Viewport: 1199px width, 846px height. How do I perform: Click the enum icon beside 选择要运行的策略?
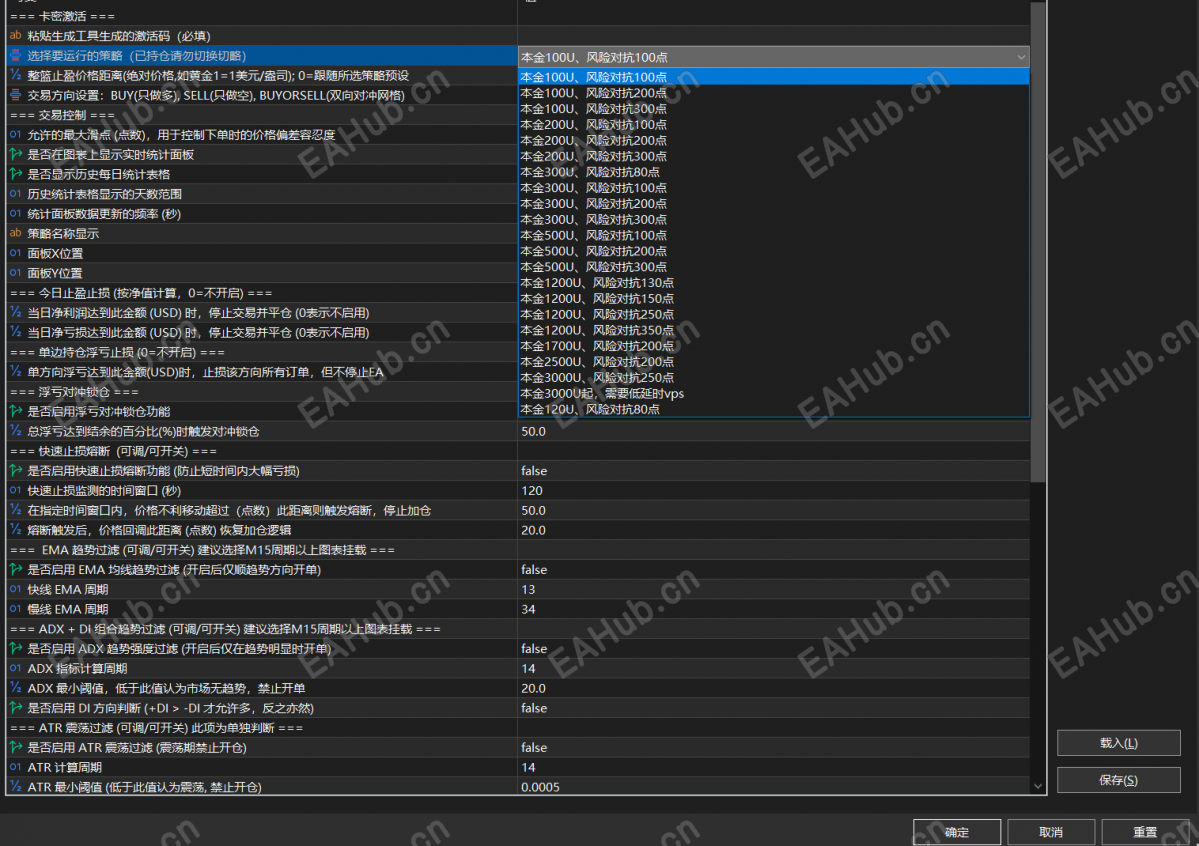(15, 55)
